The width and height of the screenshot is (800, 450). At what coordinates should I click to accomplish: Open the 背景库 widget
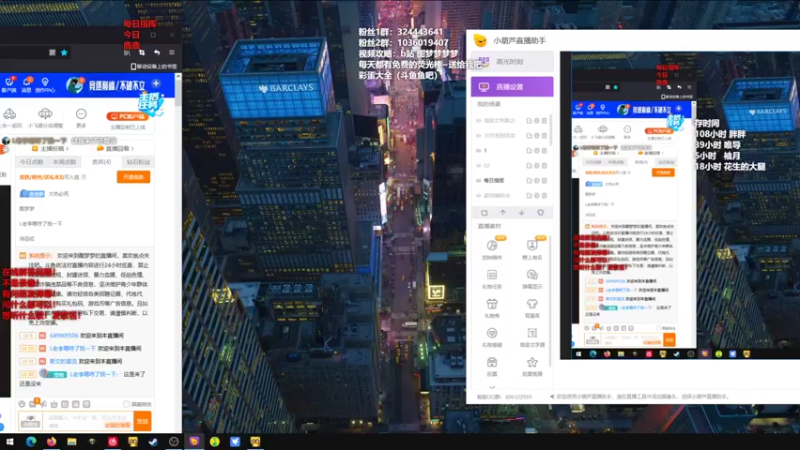[x=532, y=308]
